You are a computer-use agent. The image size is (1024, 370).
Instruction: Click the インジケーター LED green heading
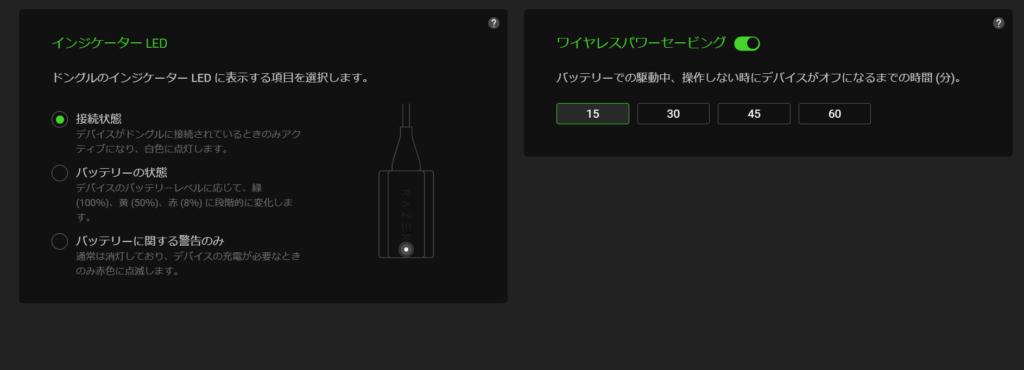110,44
